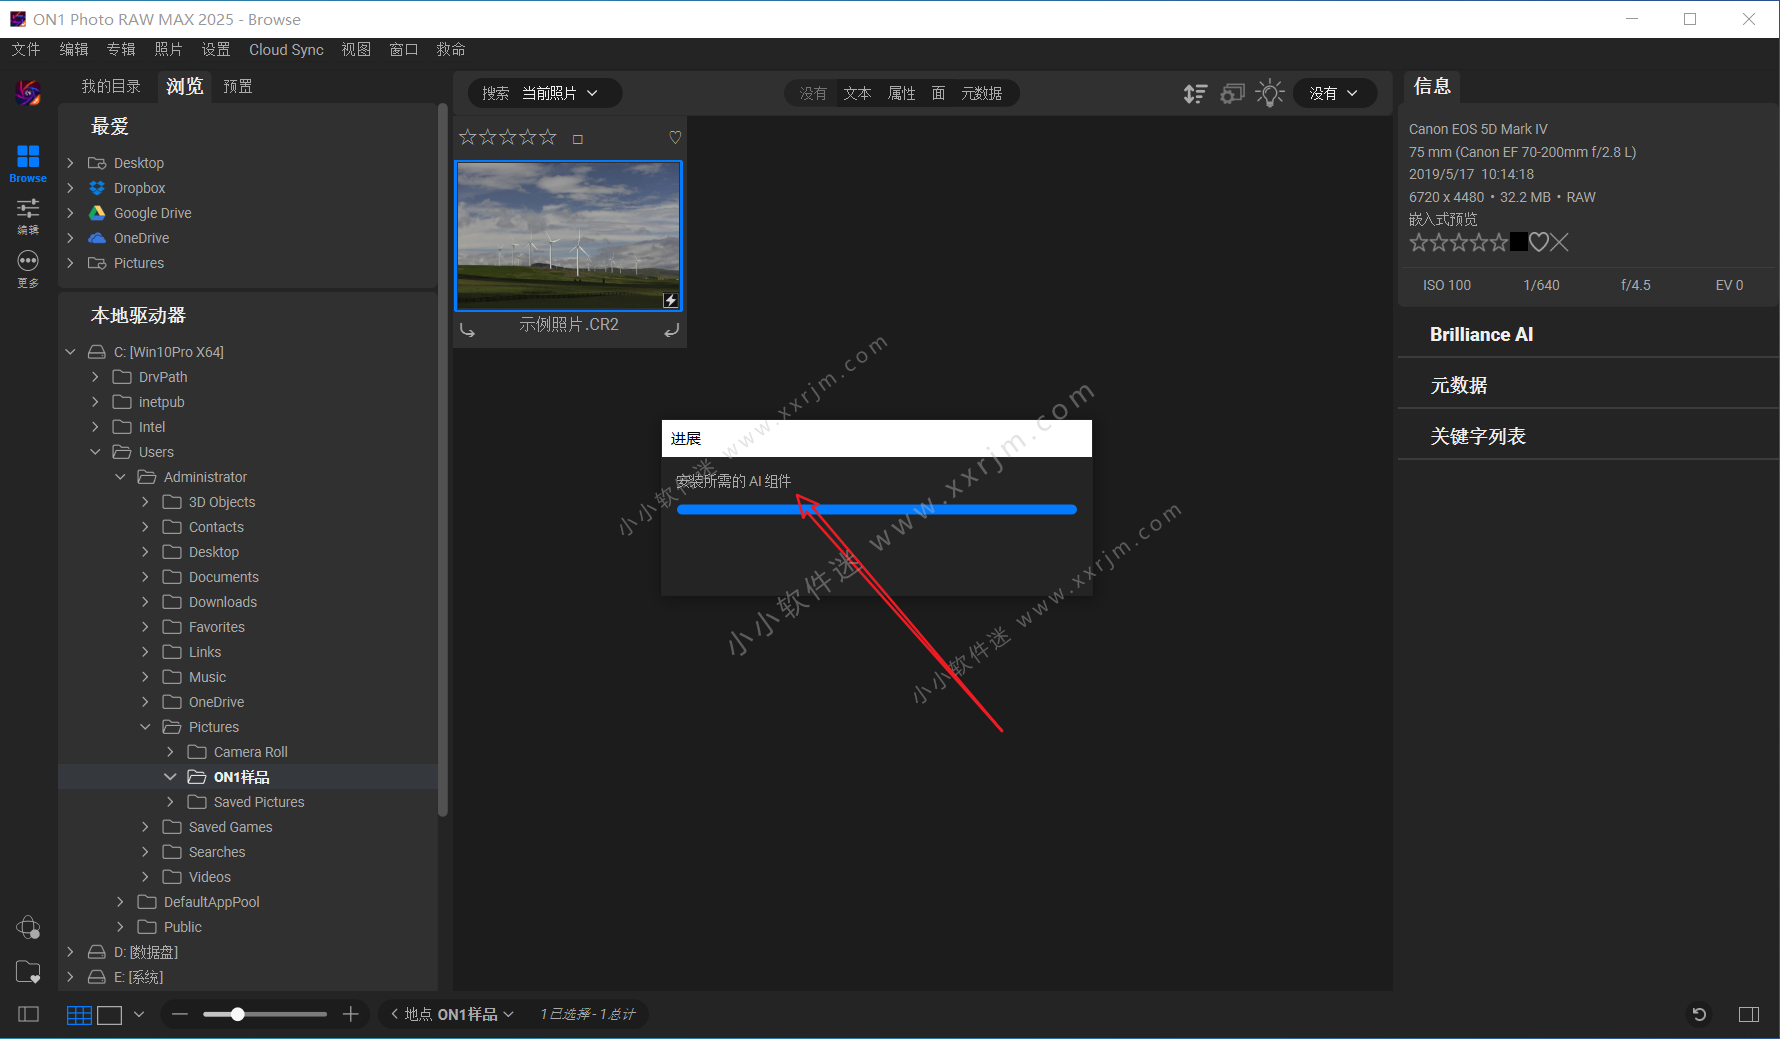Collapse the Pictures folder under Administrator
The image size is (1780, 1039).
point(145,727)
